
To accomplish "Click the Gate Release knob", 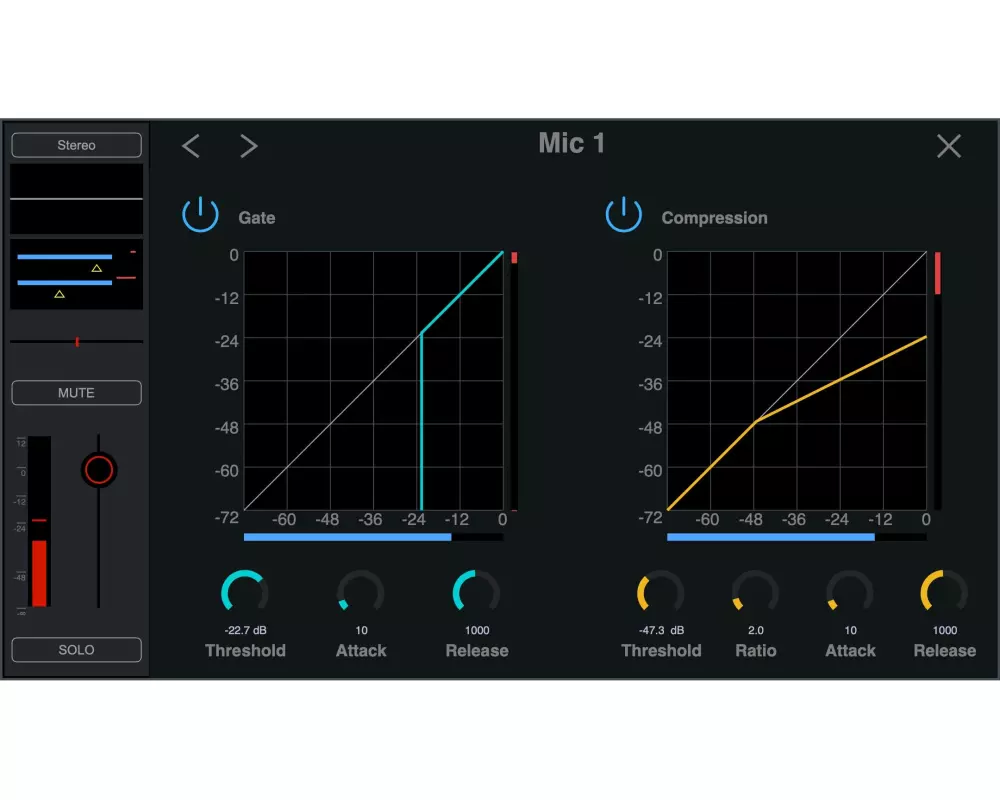I will [476, 593].
